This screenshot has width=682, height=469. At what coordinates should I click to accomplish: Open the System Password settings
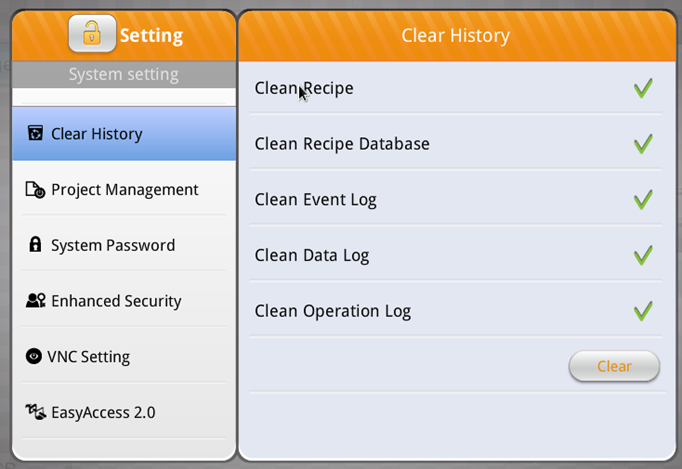coord(124,245)
